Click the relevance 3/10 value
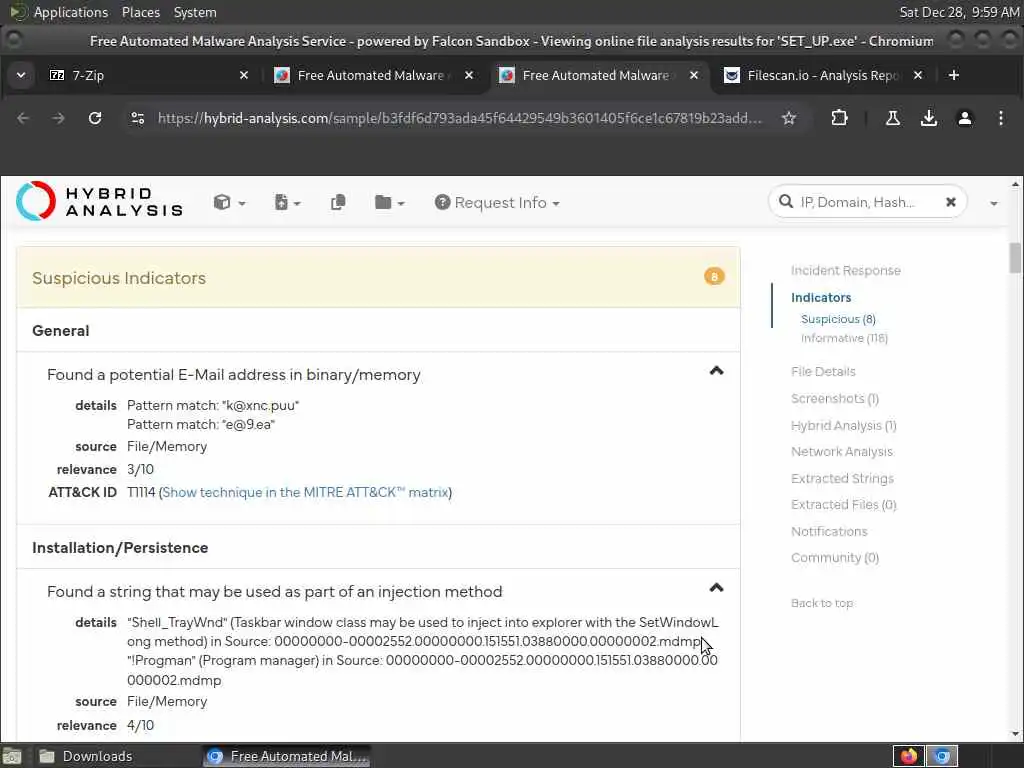This screenshot has height=768, width=1024. coord(140,470)
